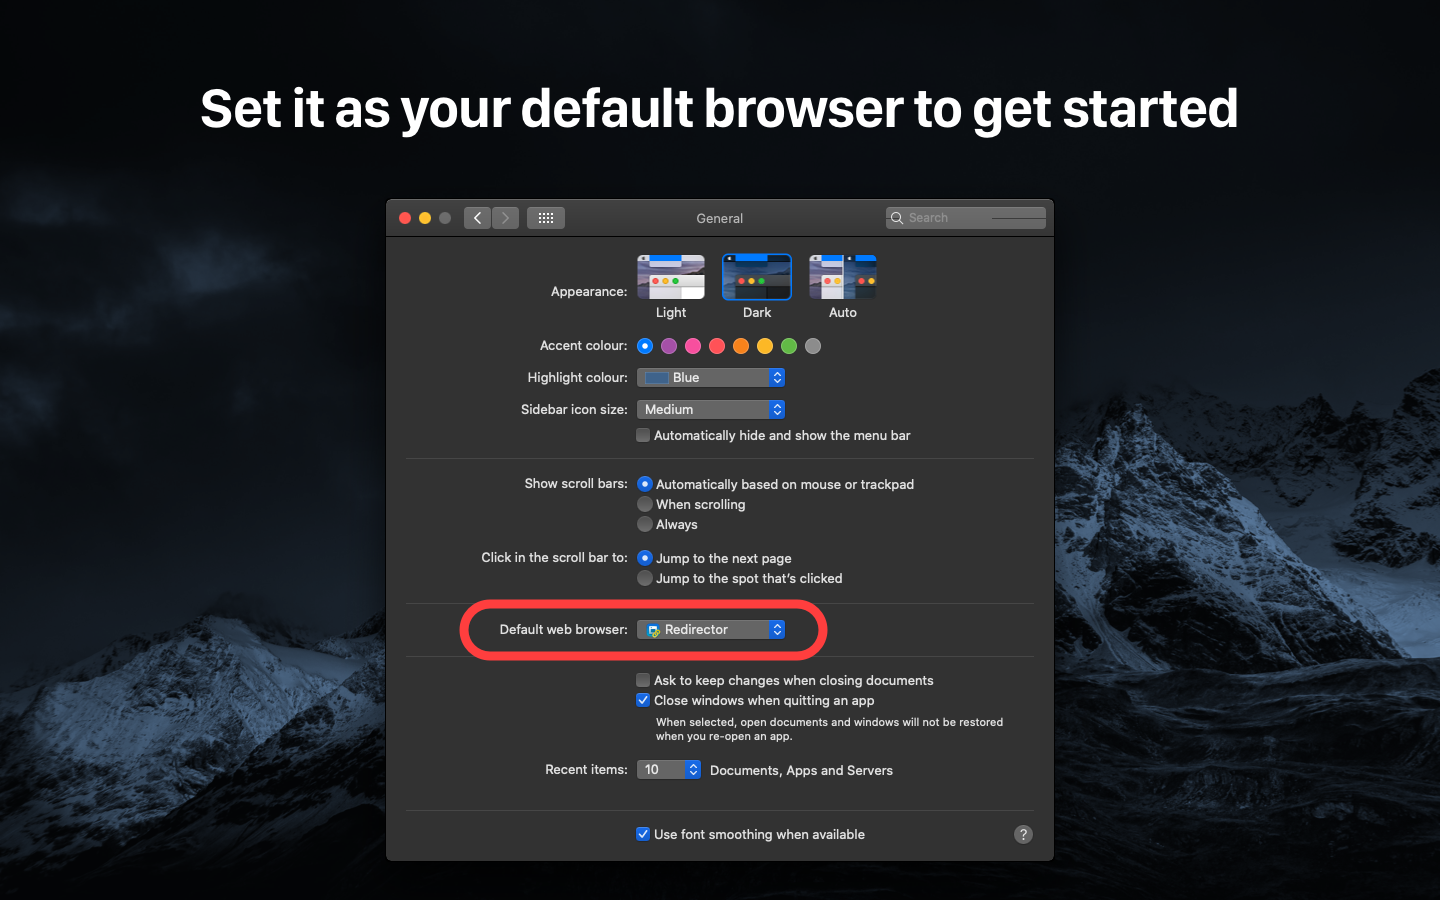Select the Dark appearance thumbnail
Viewport: 1440px width, 900px height.
(757, 277)
